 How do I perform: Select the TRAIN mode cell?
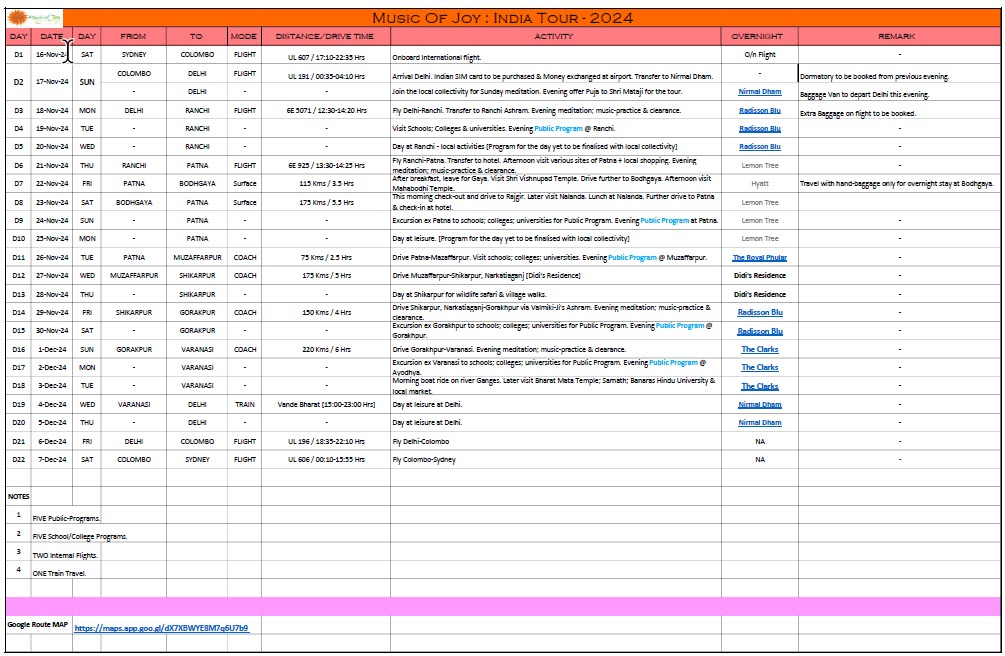(244, 405)
